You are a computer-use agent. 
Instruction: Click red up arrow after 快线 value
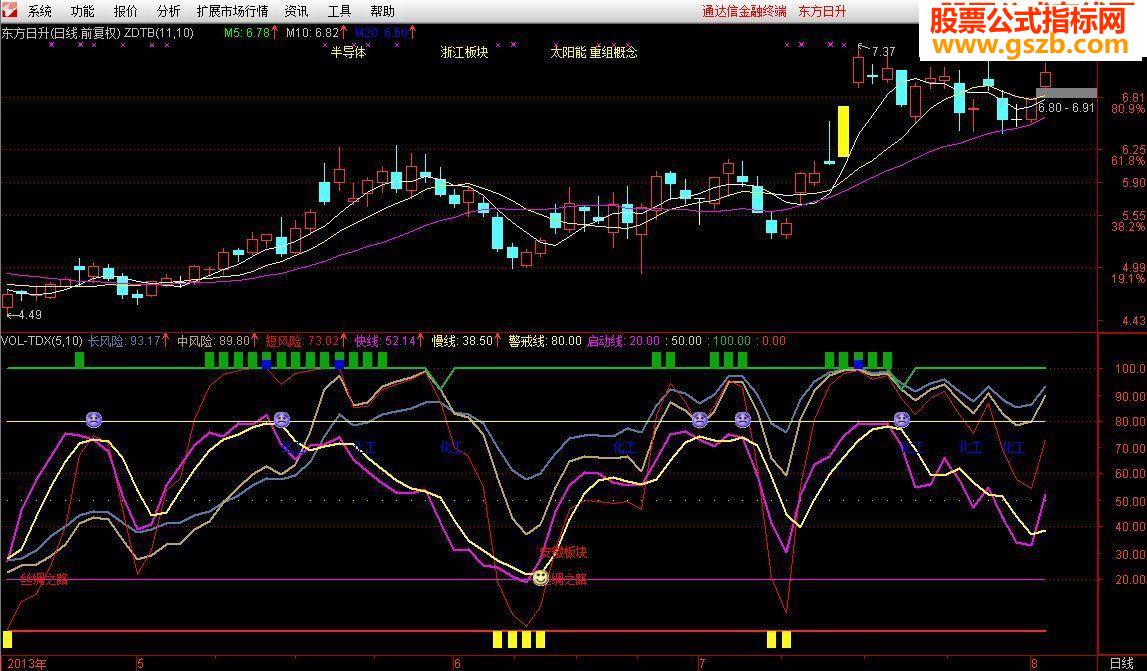[421, 340]
